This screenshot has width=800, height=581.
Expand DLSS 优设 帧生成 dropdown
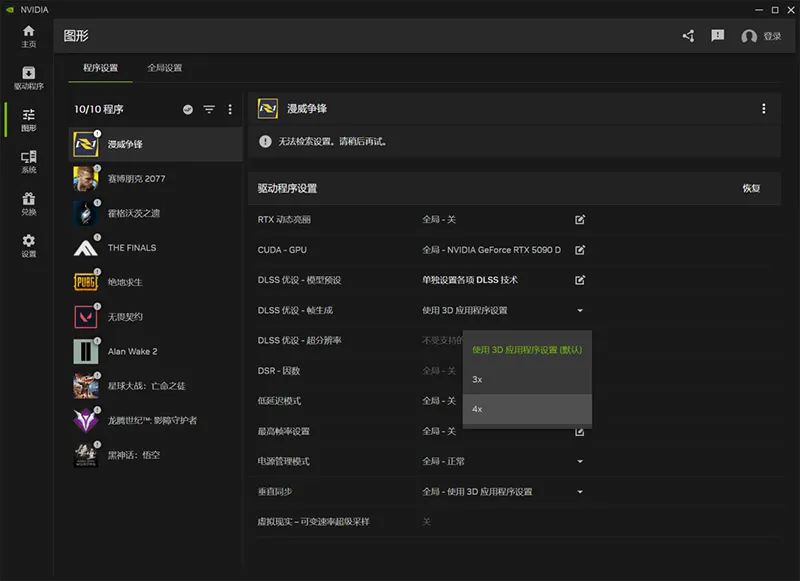[580, 310]
